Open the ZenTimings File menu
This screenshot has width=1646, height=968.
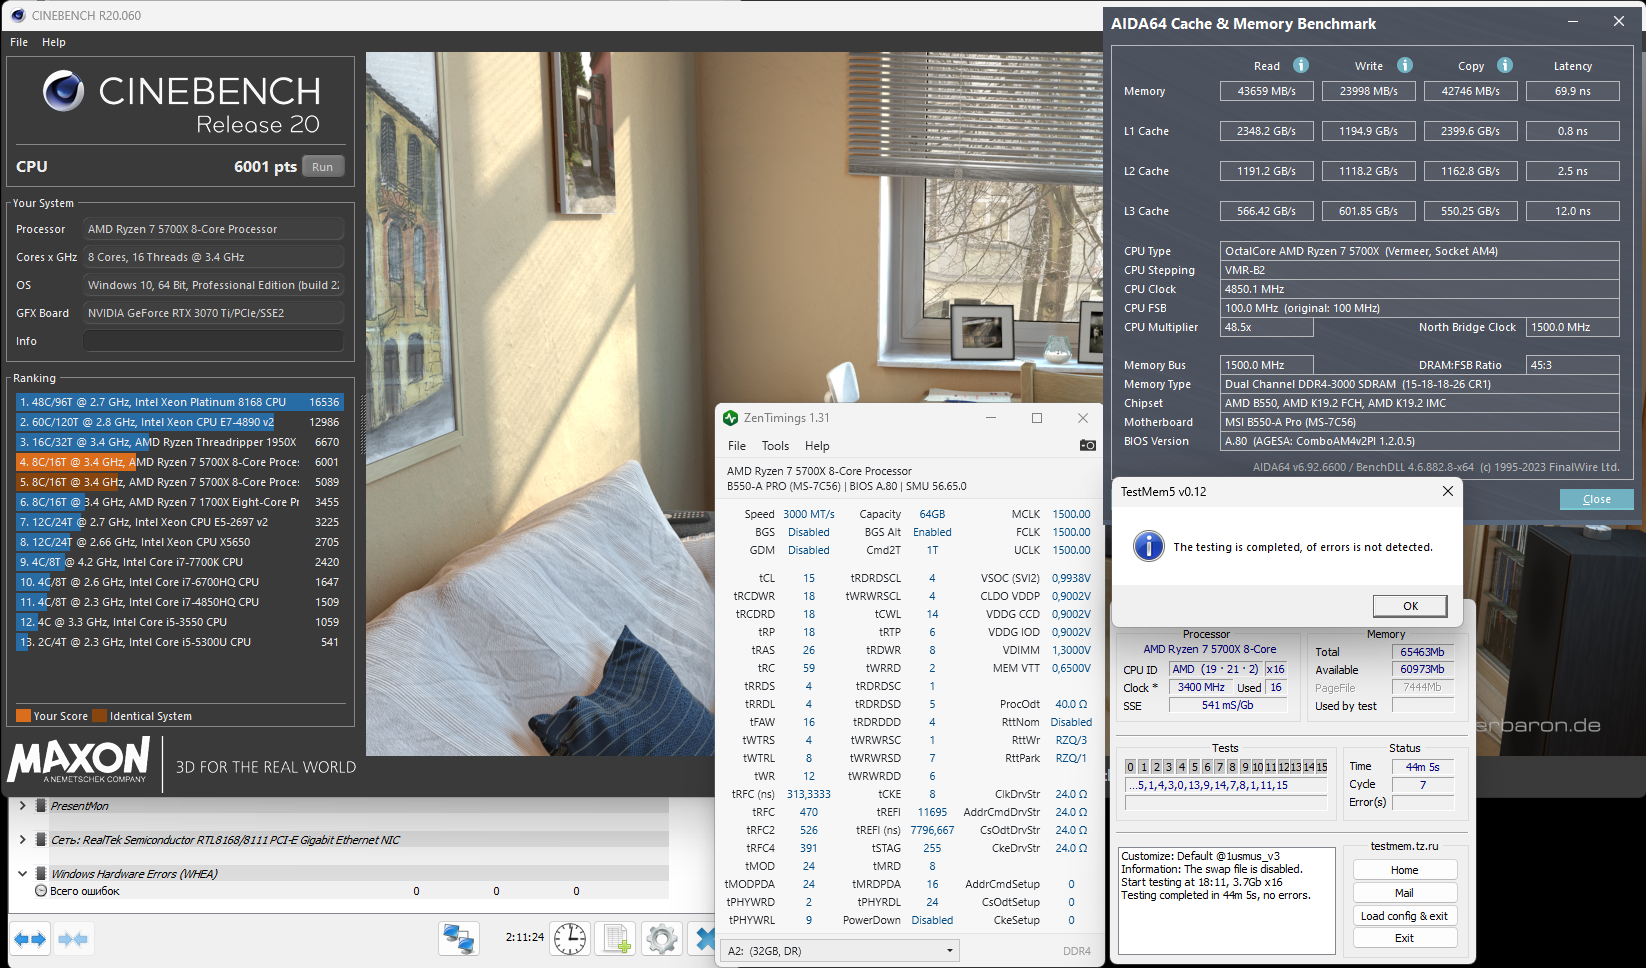[x=737, y=446]
